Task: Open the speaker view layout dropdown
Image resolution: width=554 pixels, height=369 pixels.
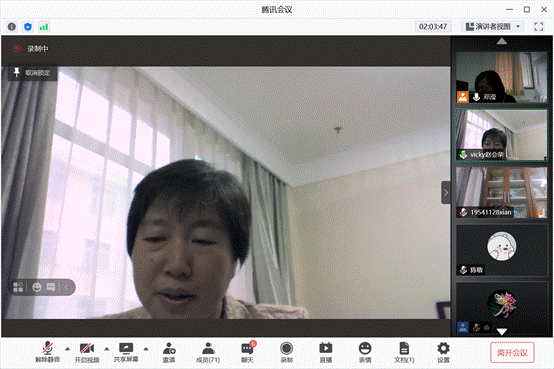Action: (493, 27)
